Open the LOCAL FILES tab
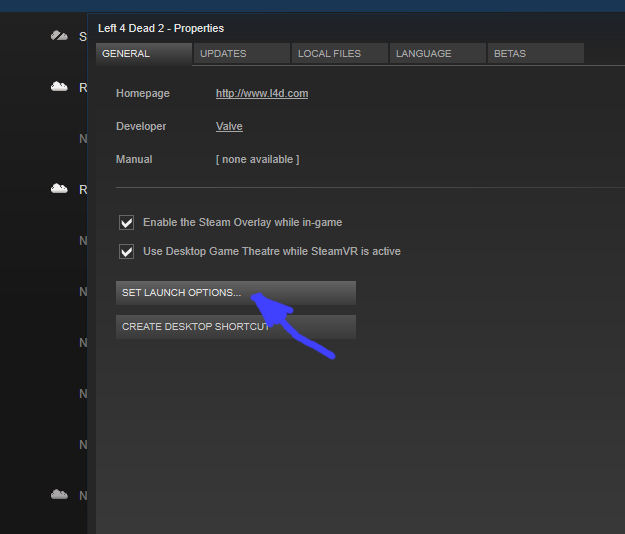 [340, 53]
